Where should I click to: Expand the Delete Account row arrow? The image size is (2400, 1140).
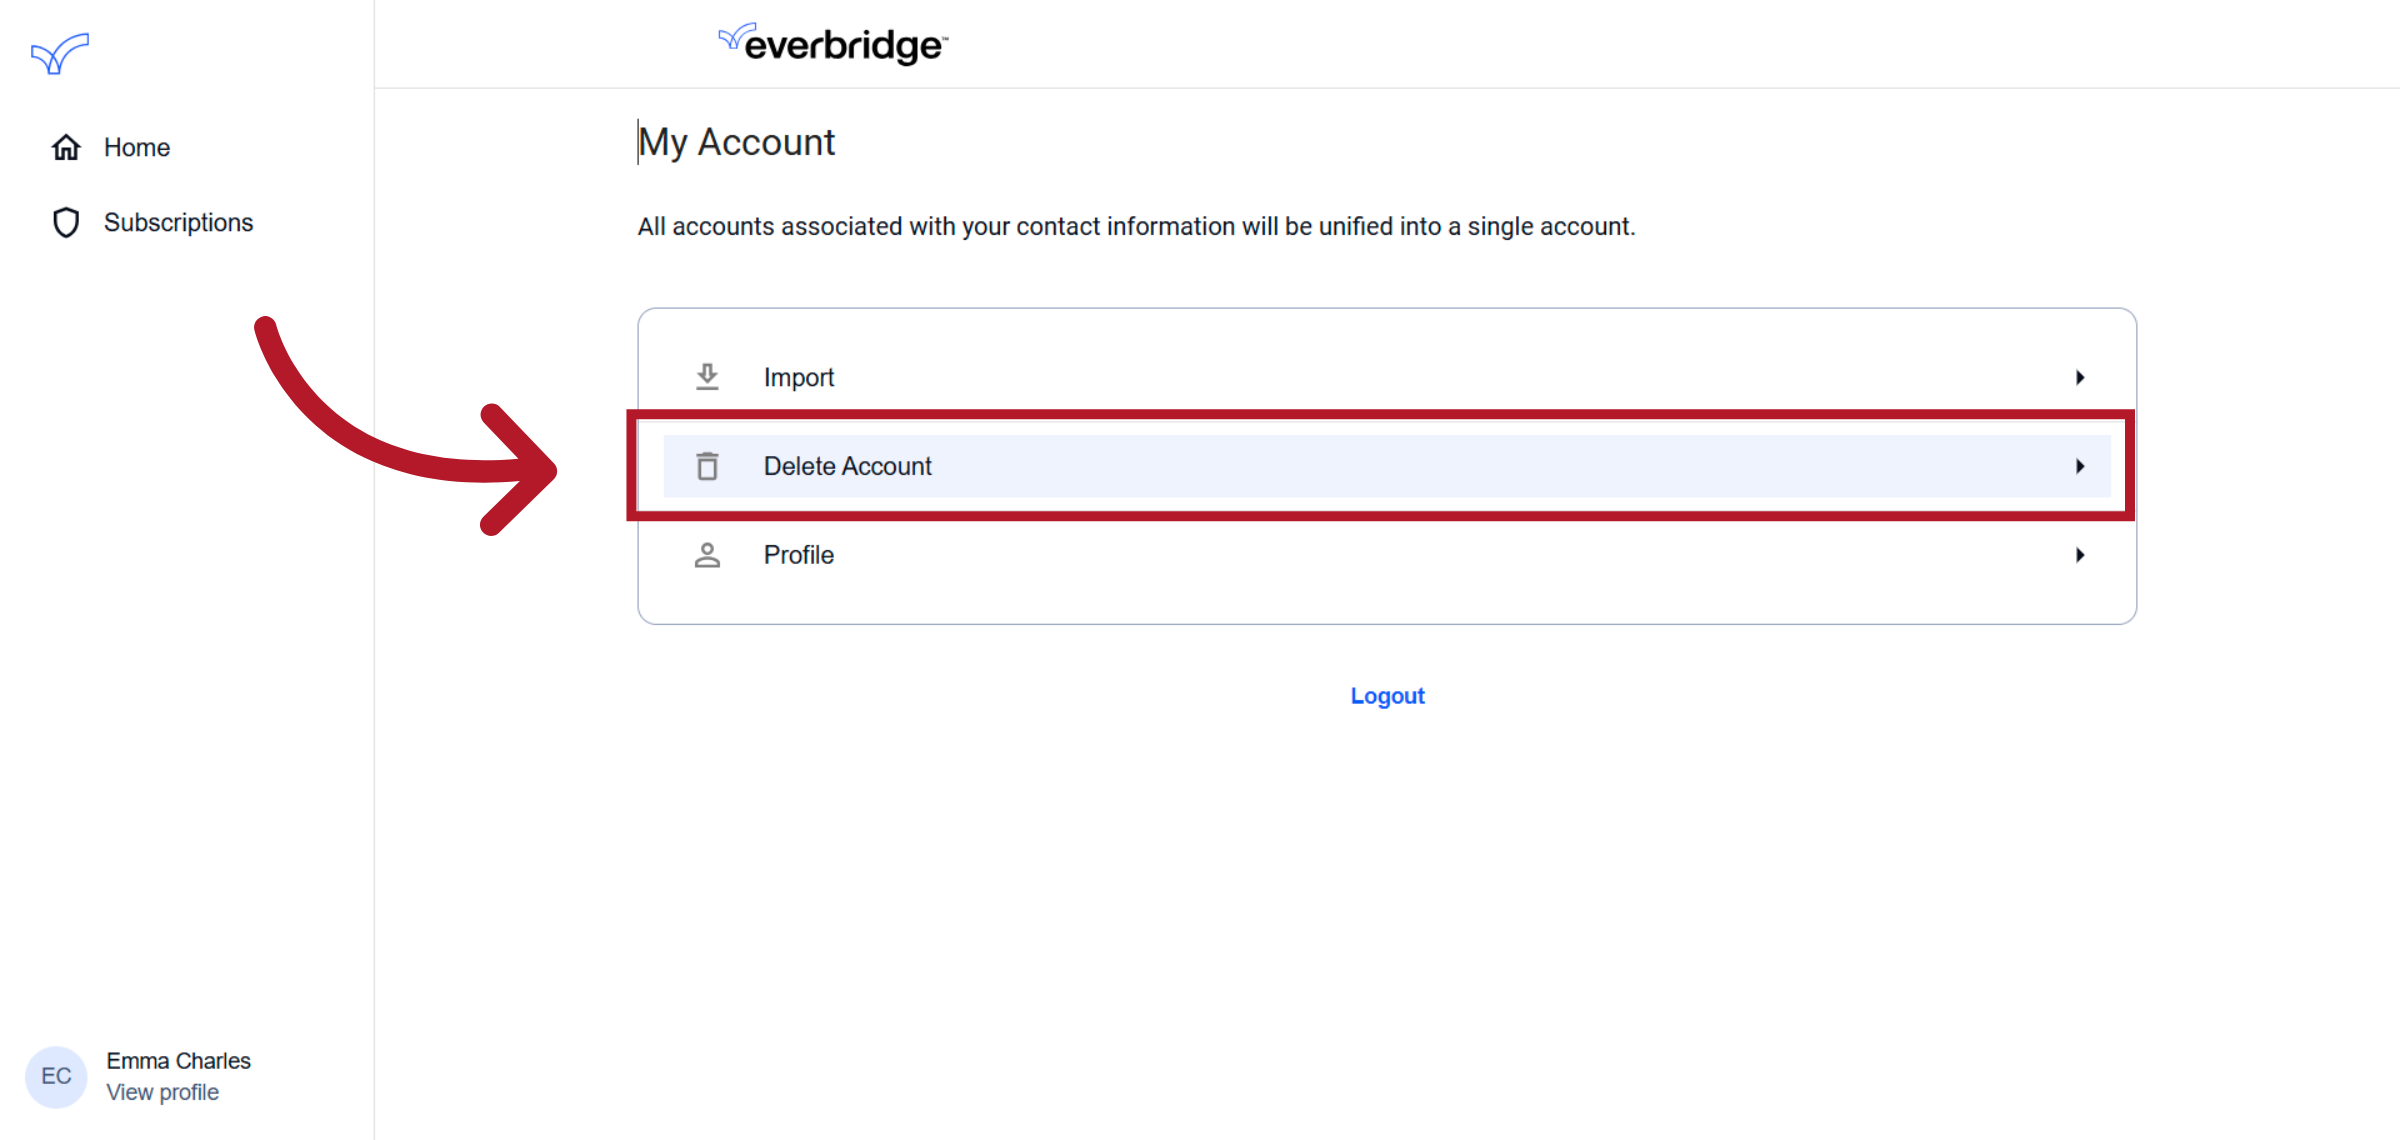pos(2080,466)
